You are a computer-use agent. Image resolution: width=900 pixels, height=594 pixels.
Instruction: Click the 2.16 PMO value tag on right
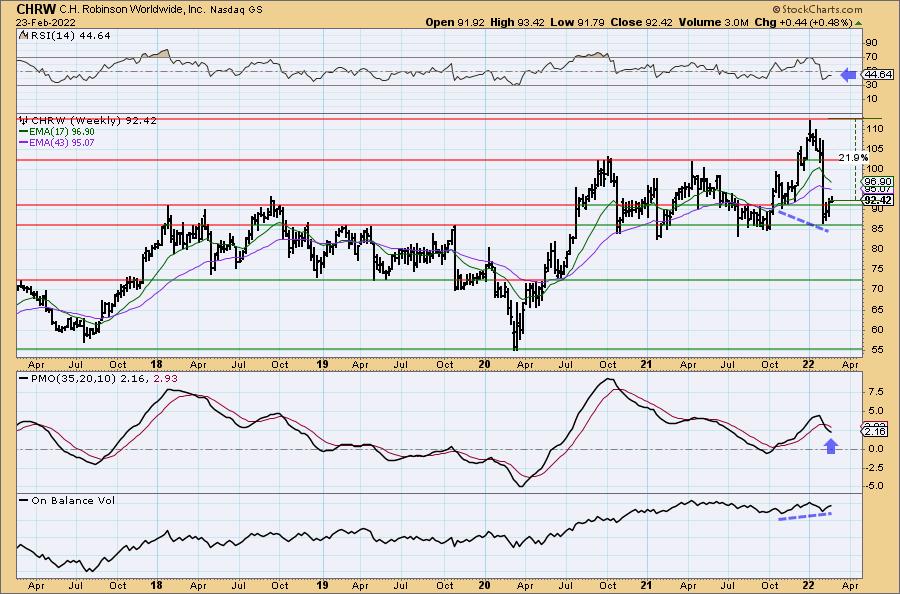875,432
